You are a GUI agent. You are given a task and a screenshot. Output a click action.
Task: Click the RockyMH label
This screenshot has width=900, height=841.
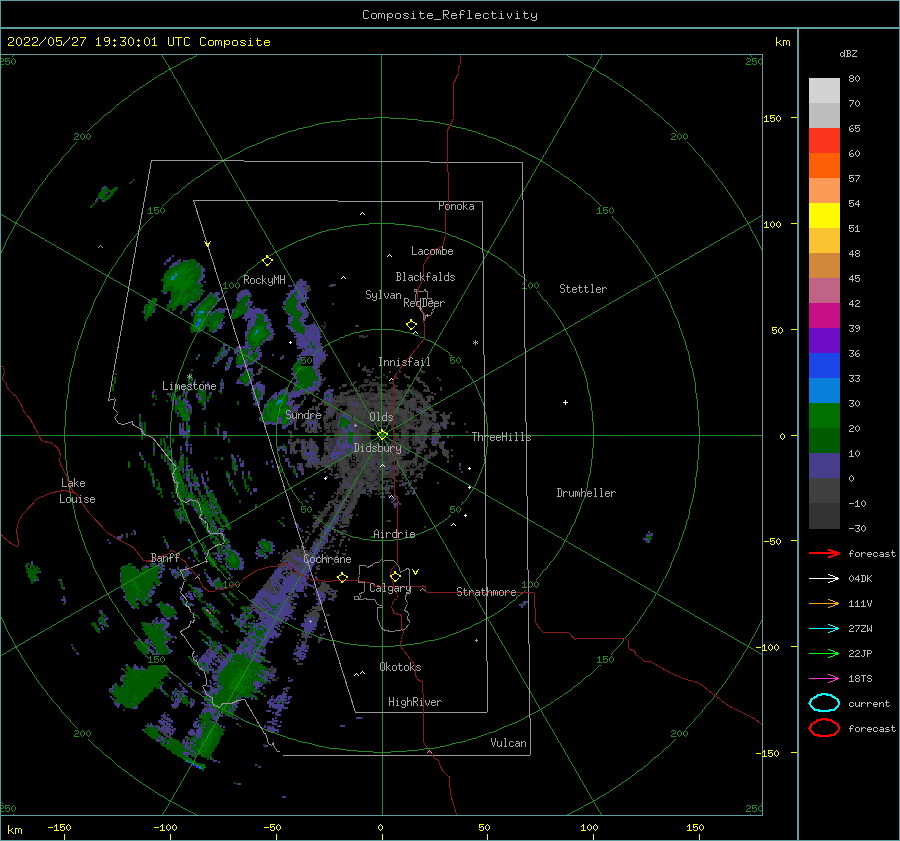click(x=264, y=280)
